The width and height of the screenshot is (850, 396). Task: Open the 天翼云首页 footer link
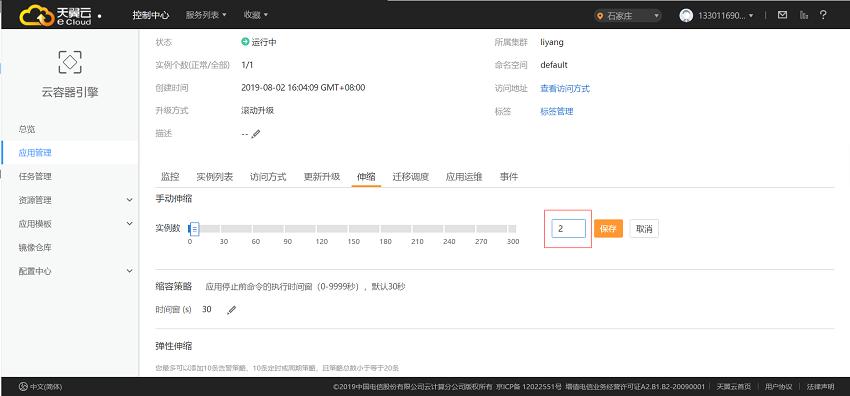734,387
